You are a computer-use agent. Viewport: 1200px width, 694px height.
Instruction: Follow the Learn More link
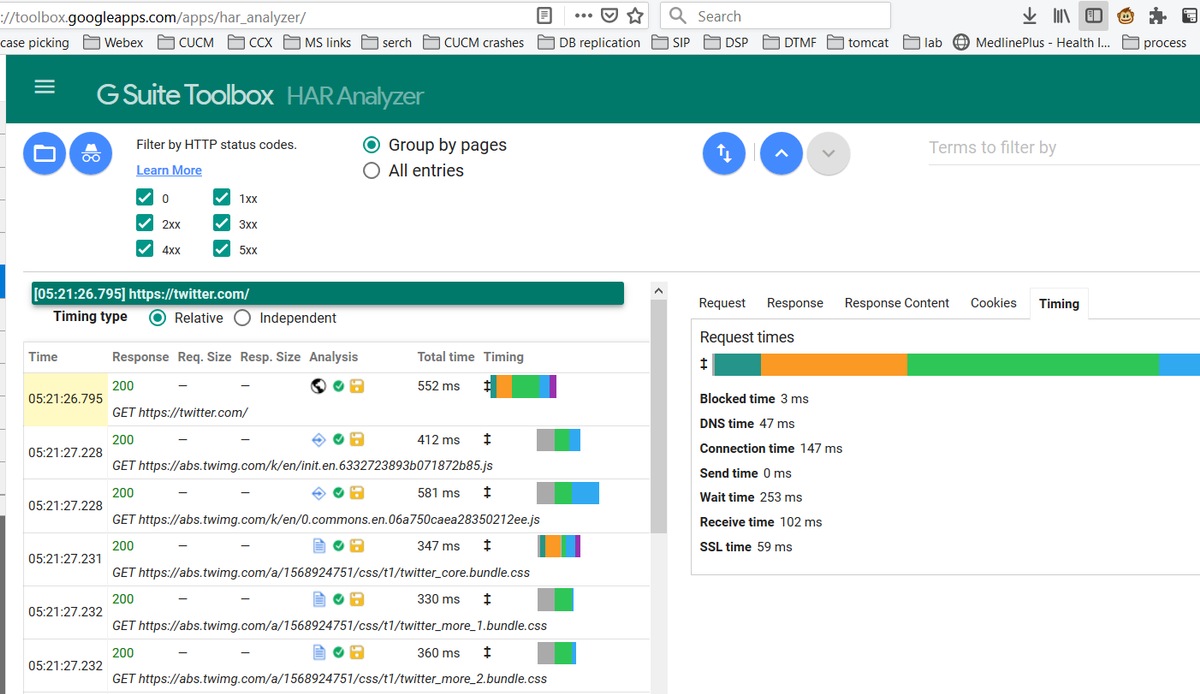pos(169,170)
